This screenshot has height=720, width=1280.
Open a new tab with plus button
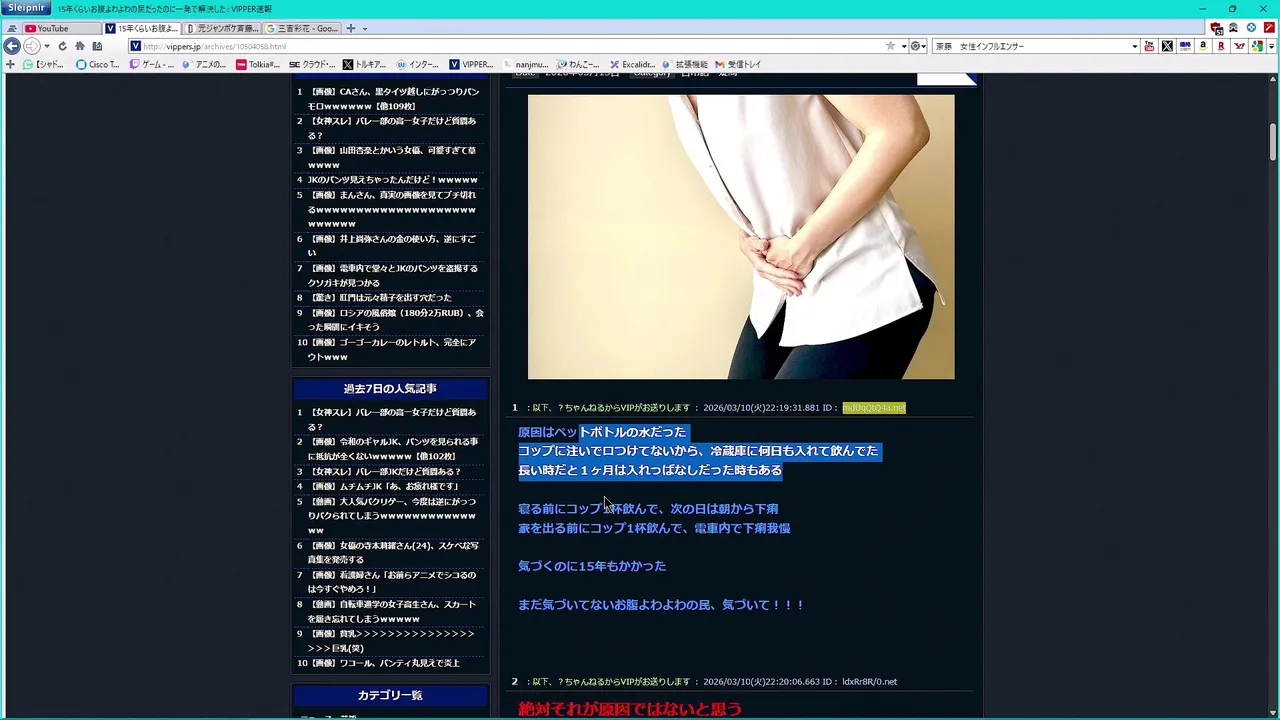click(350, 28)
